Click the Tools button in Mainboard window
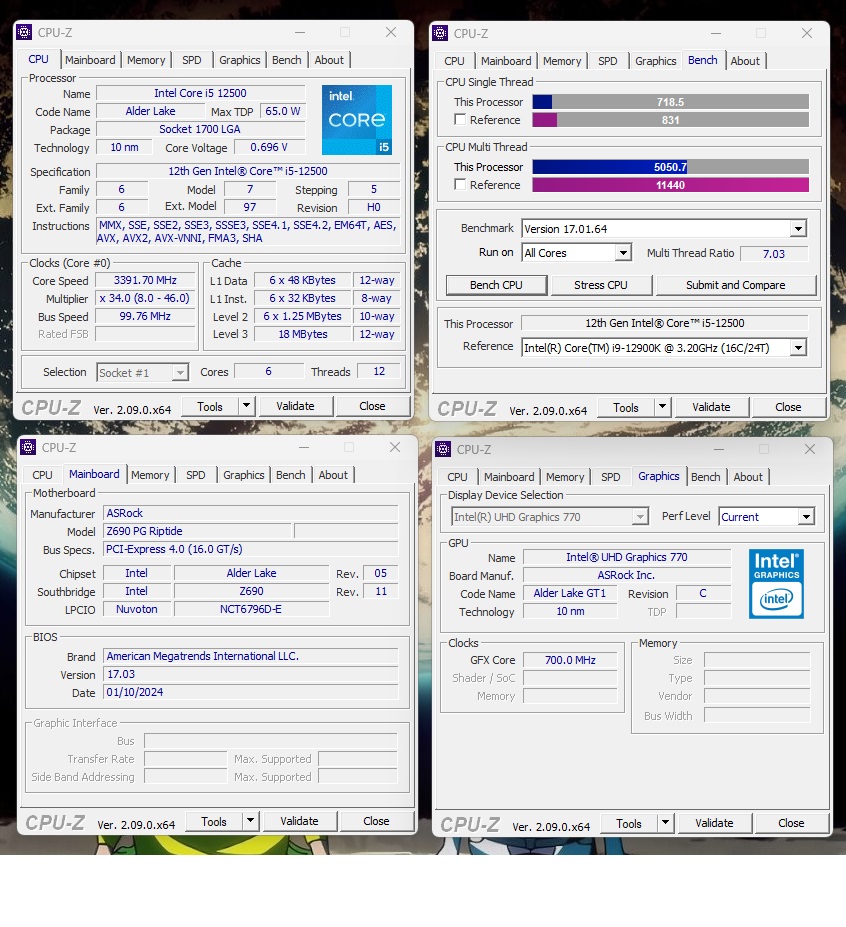The image size is (846, 927). tap(213, 821)
